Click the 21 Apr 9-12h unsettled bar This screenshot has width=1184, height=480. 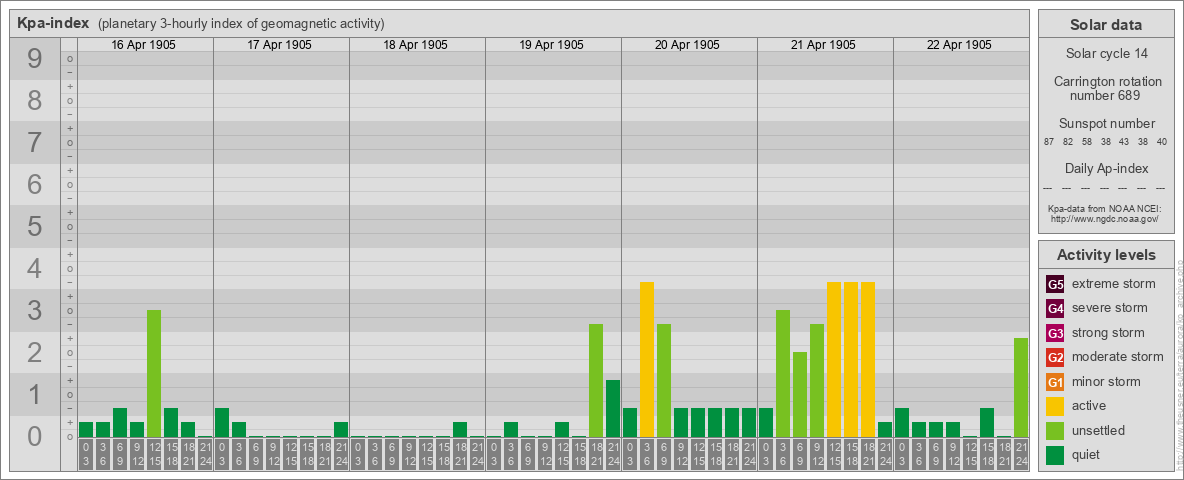tap(817, 380)
